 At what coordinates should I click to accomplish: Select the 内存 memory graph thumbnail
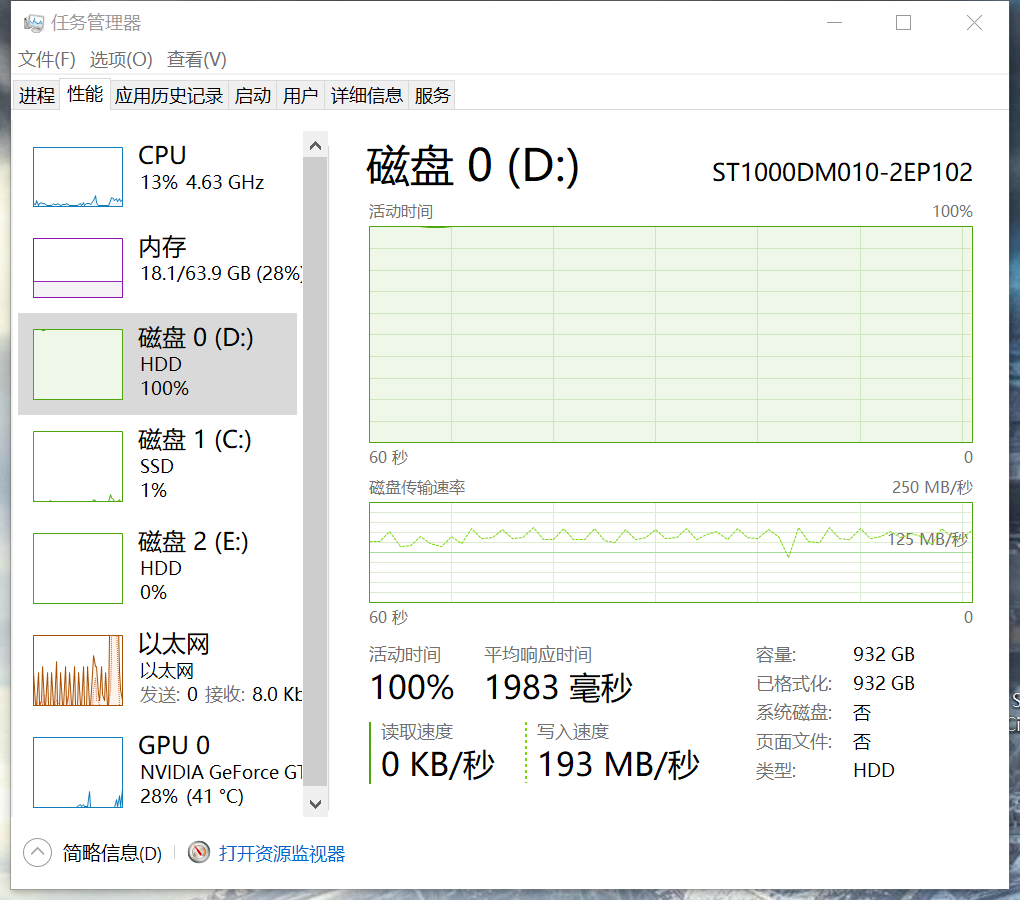[78, 267]
